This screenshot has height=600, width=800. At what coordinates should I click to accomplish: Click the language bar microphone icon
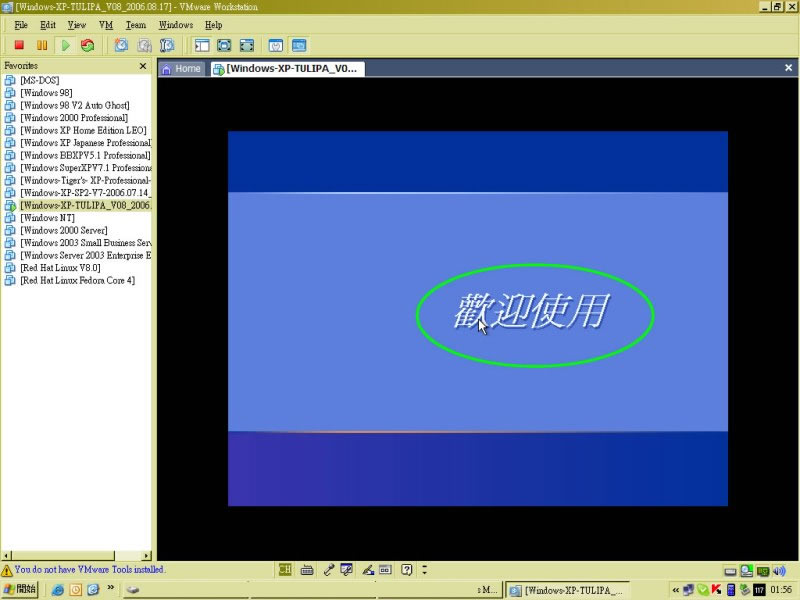pyautogui.click(x=328, y=570)
